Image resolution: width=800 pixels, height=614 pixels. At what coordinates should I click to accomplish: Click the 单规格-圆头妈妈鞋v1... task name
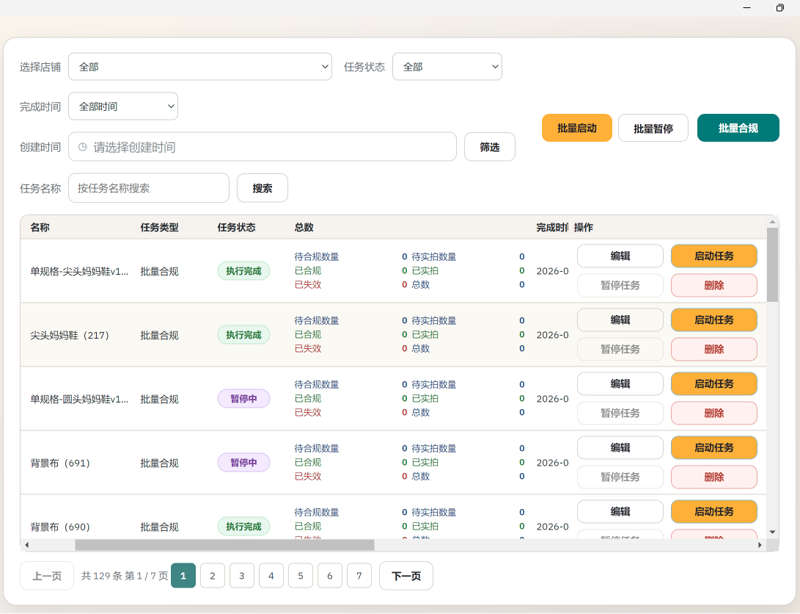(x=80, y=399)
